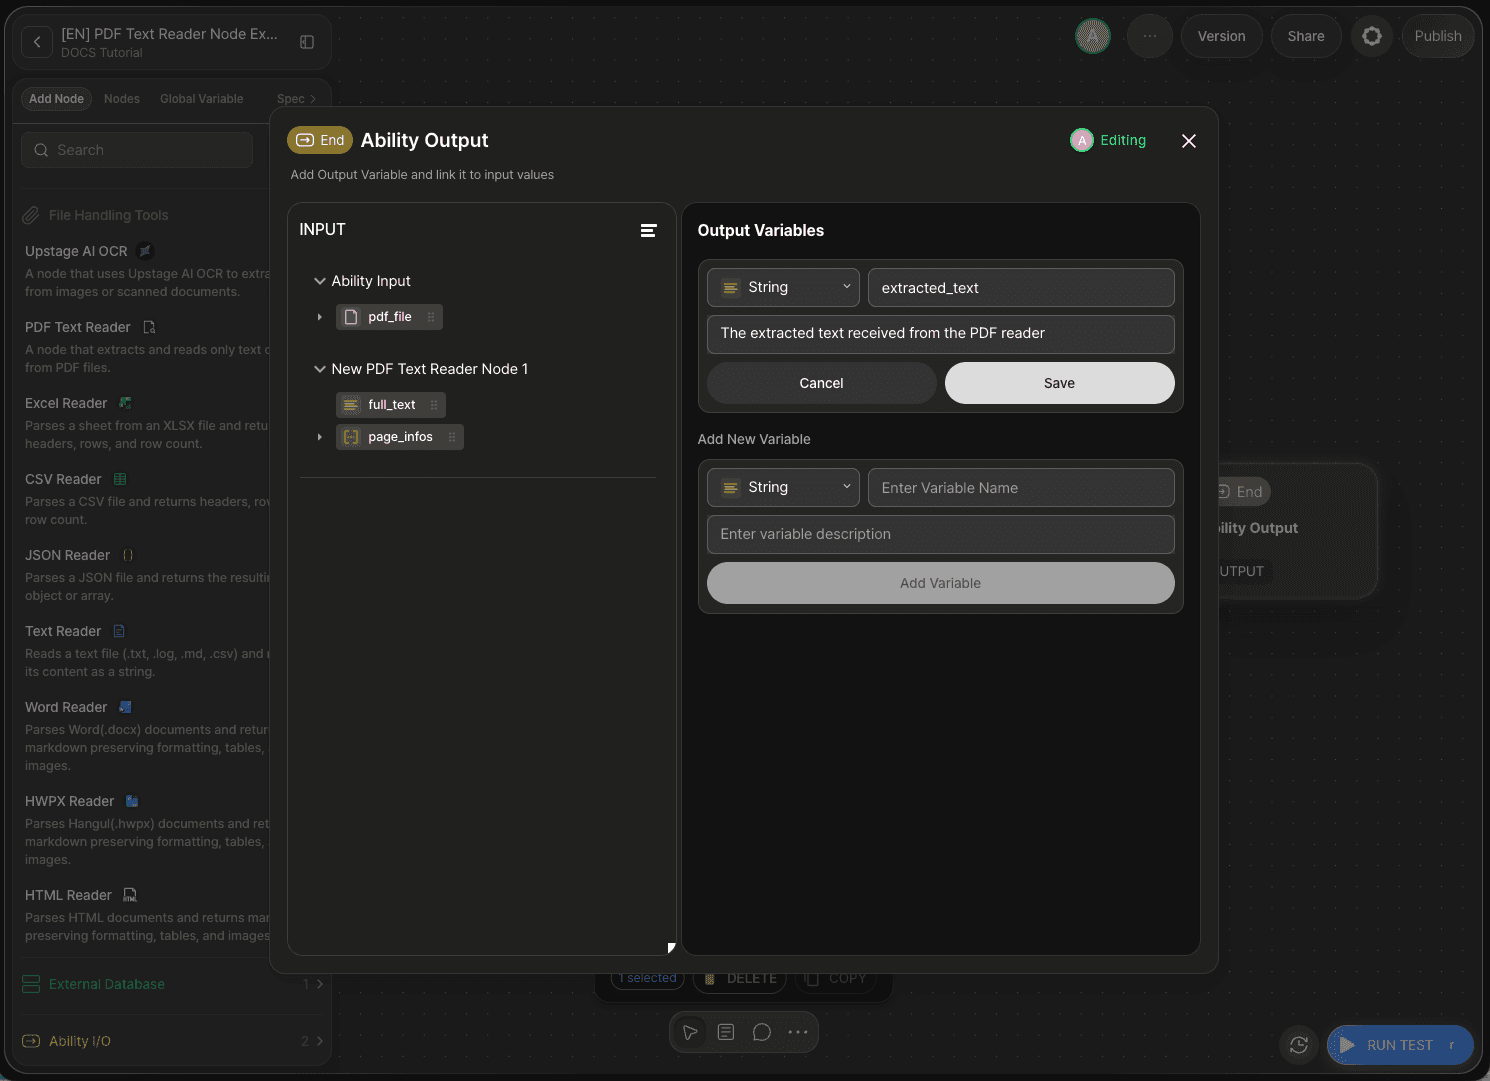Click the 1 selected badge

(x=648, y=978)
